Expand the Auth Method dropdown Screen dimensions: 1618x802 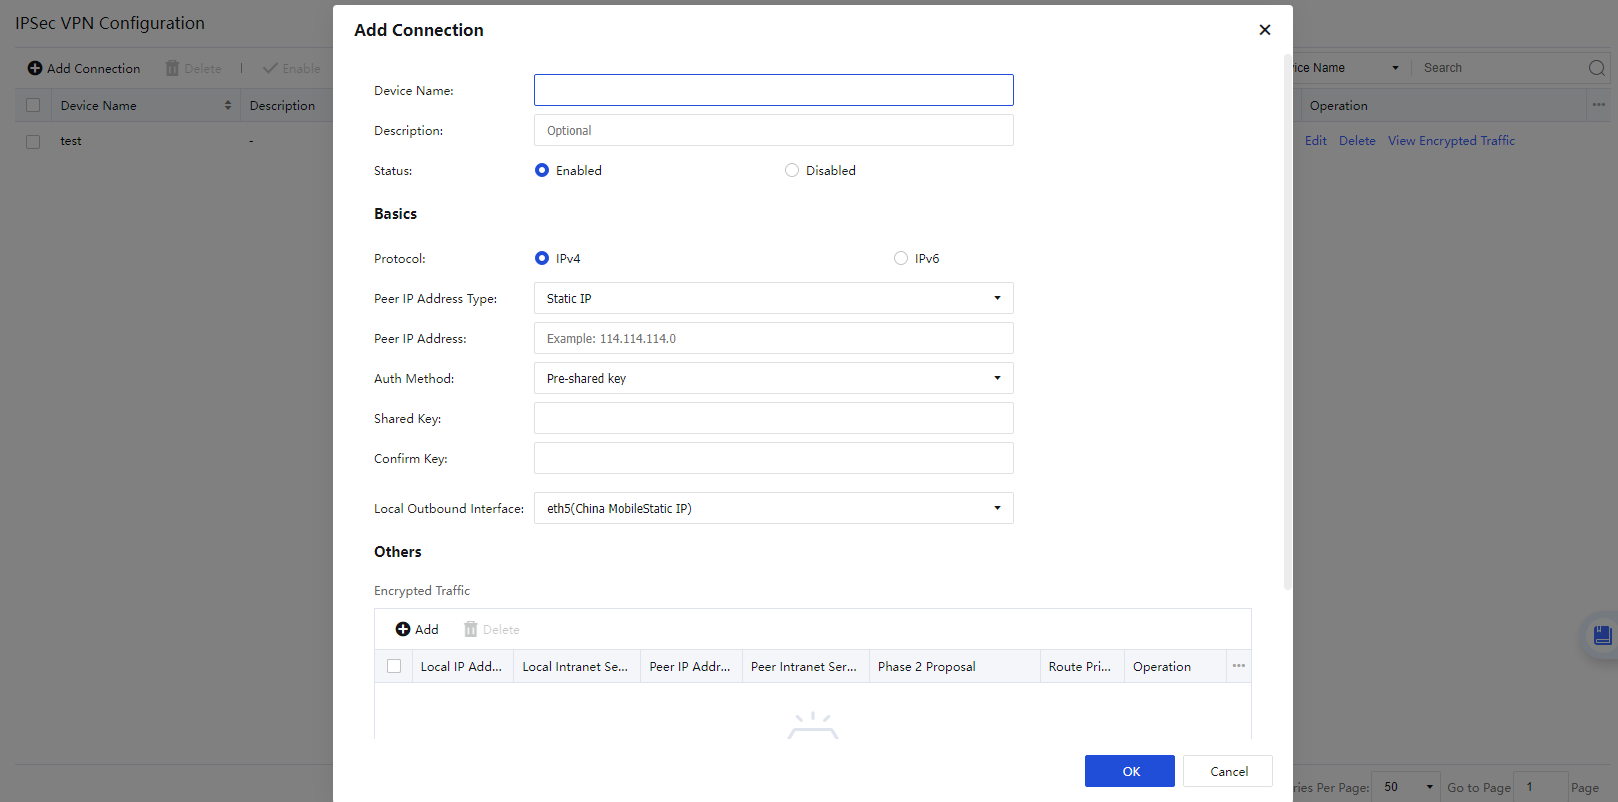pyautogui.click(x=773, y=378)
